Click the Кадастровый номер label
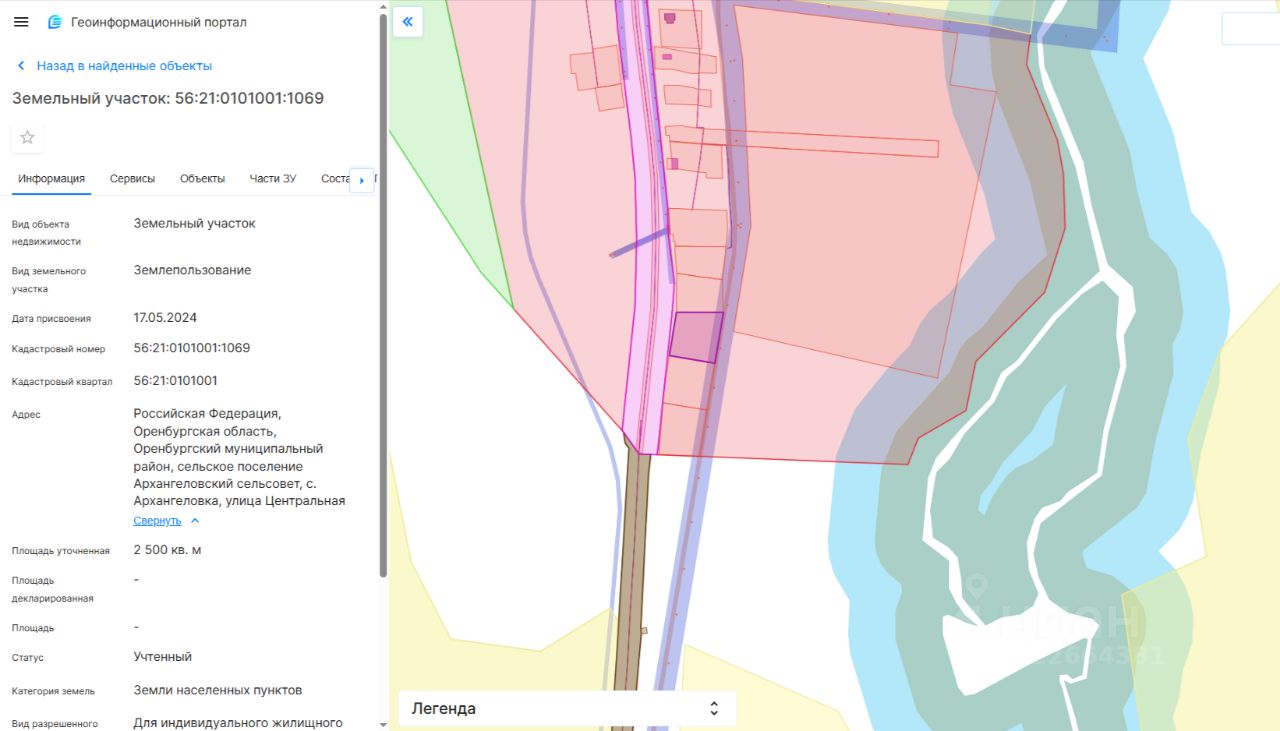Viewport: 1280px width, 731px height. (x=58, y=349)
